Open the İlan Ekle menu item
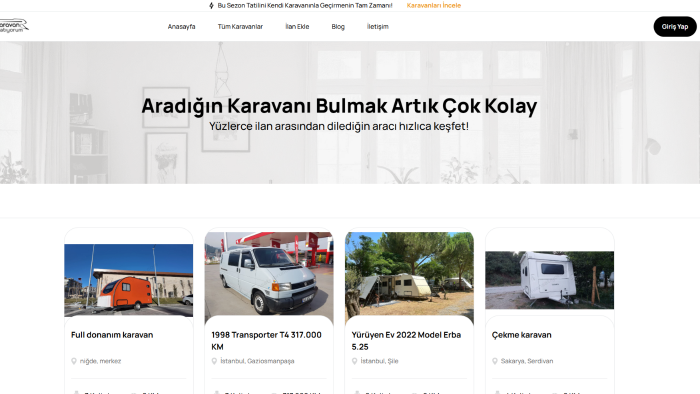The height and width of the screenshot is (394, 700). [x=297, y=26]
